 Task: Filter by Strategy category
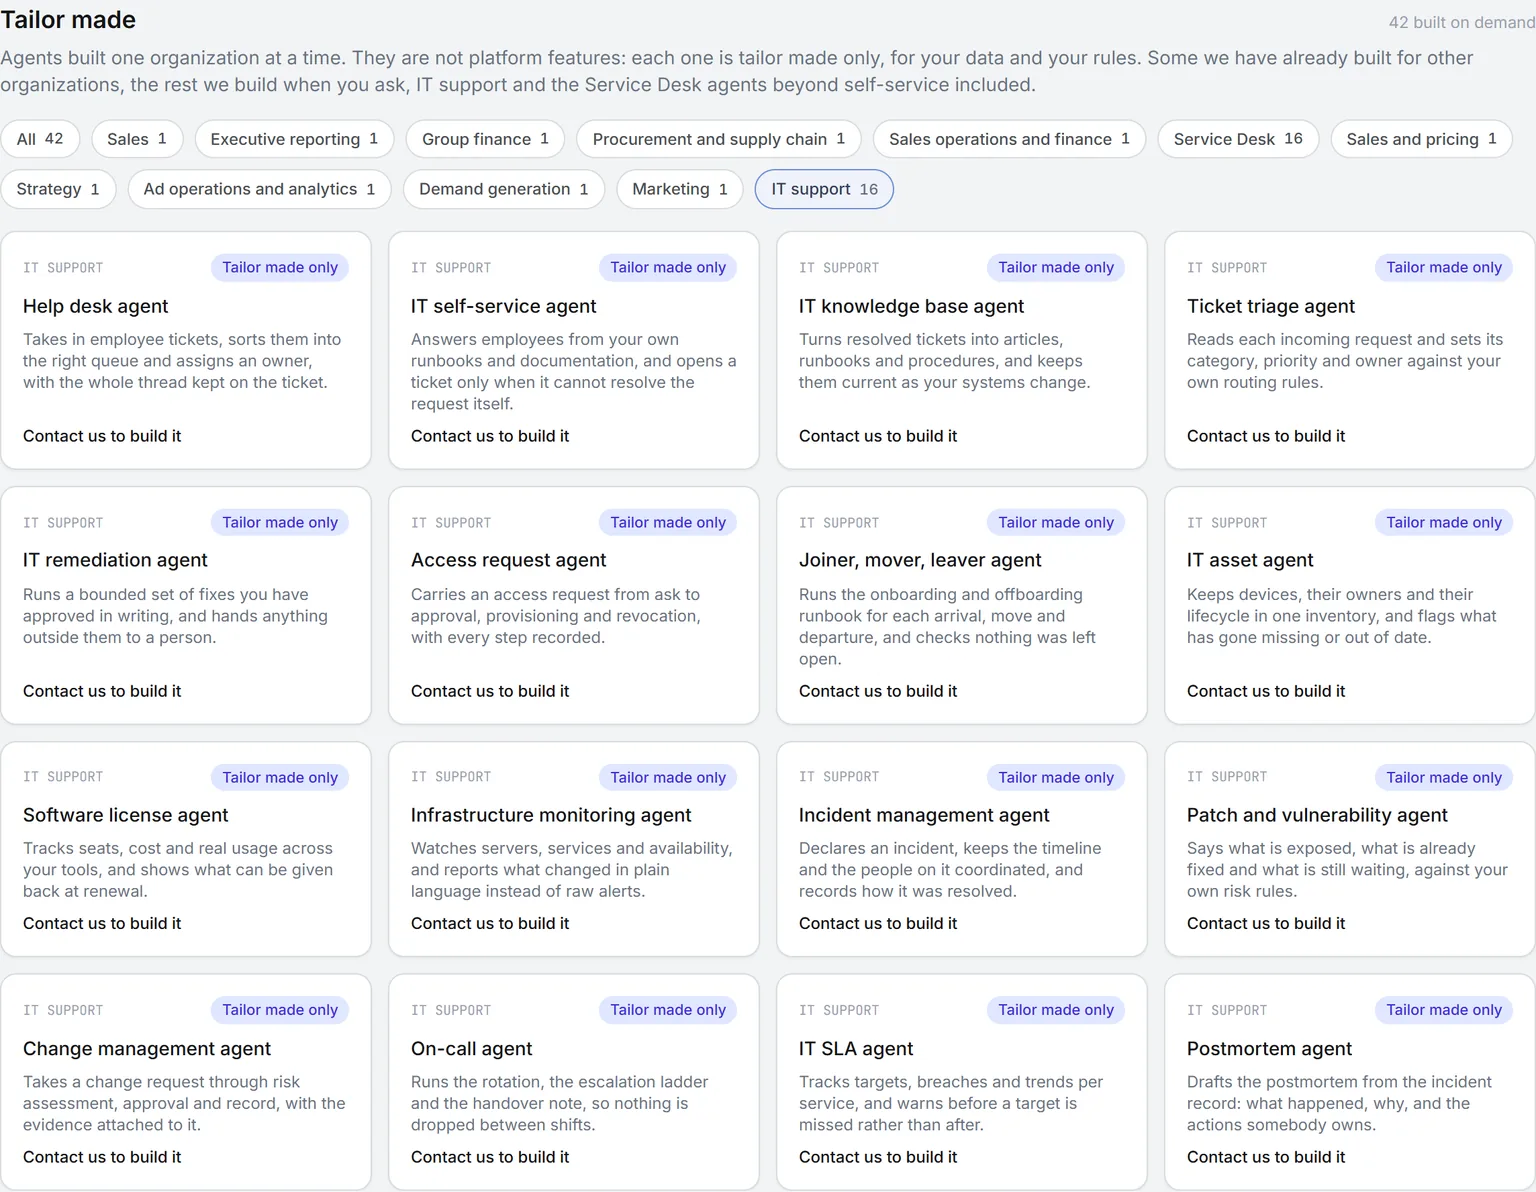[58, 189]
